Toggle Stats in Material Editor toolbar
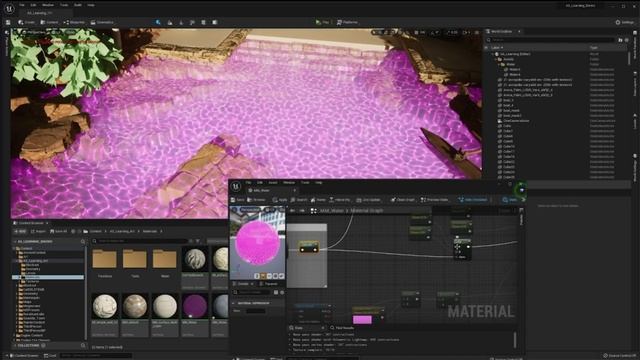 (x=510, y=200)
